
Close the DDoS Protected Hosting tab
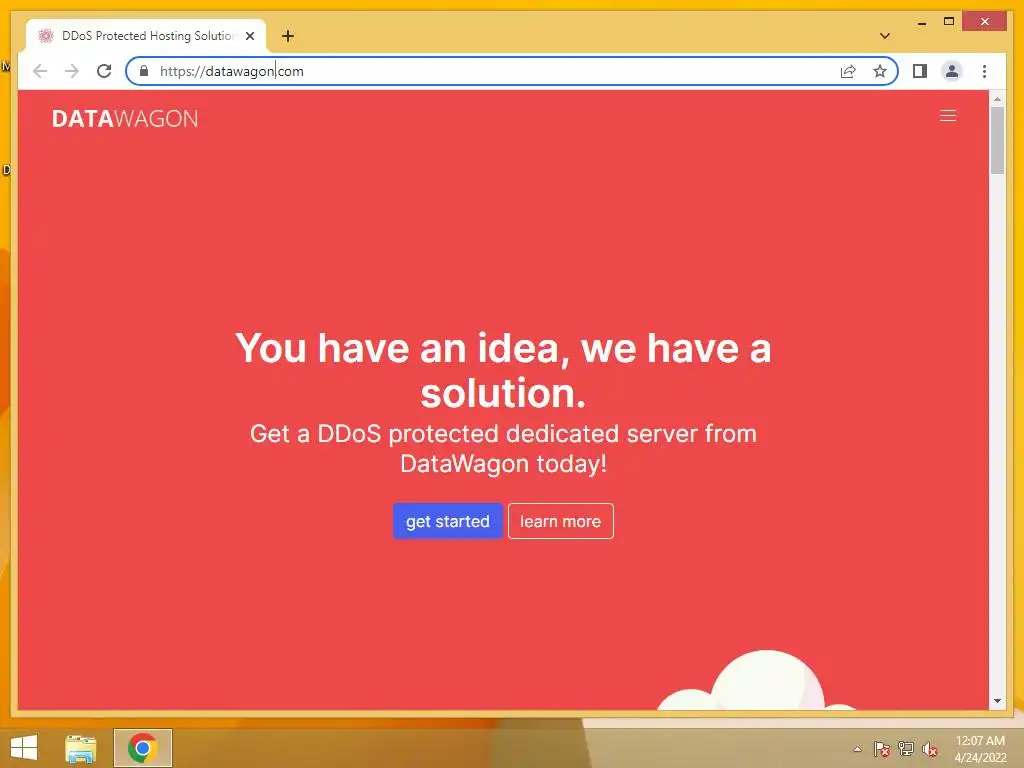point(249,36)
